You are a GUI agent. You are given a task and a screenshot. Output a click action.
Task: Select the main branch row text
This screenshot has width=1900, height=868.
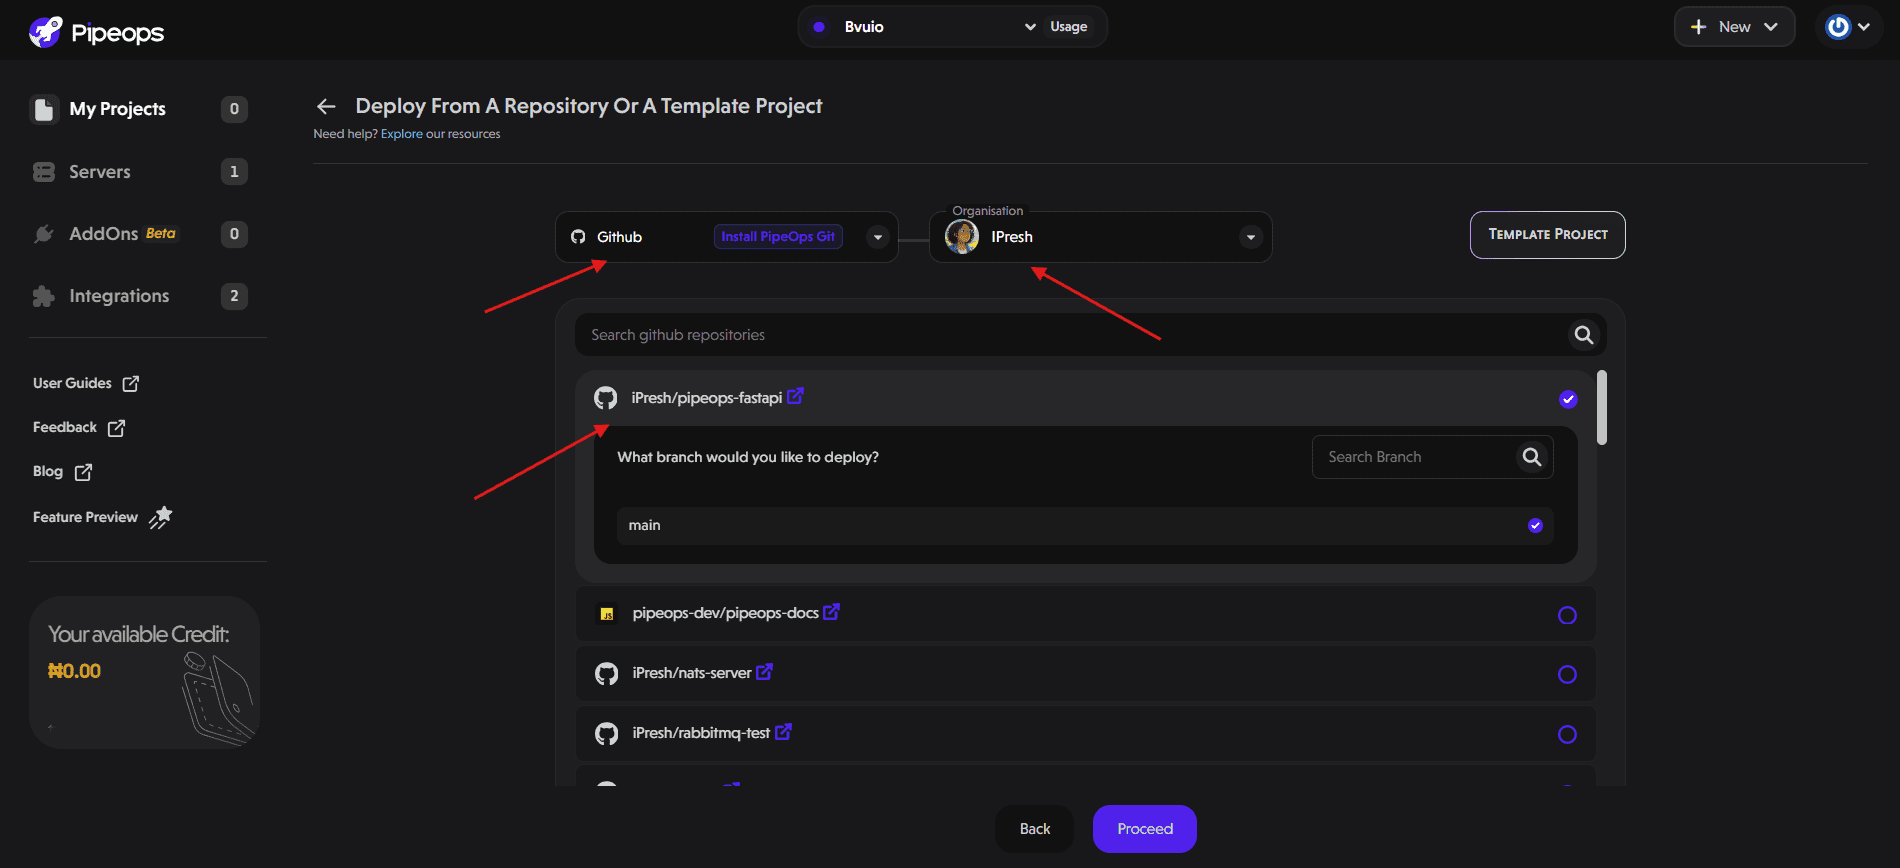click(644, 525)
